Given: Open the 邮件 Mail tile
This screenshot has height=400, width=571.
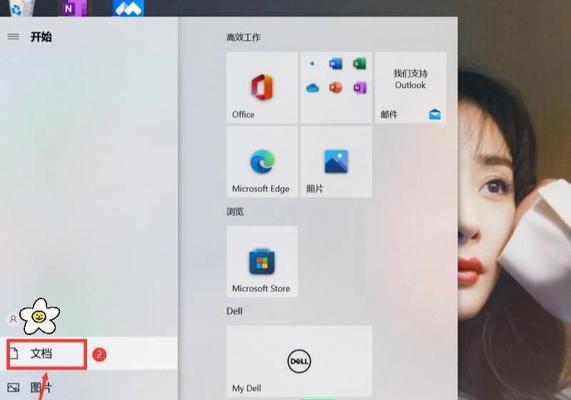Looking at the screenshot, I should click(410, 87).
